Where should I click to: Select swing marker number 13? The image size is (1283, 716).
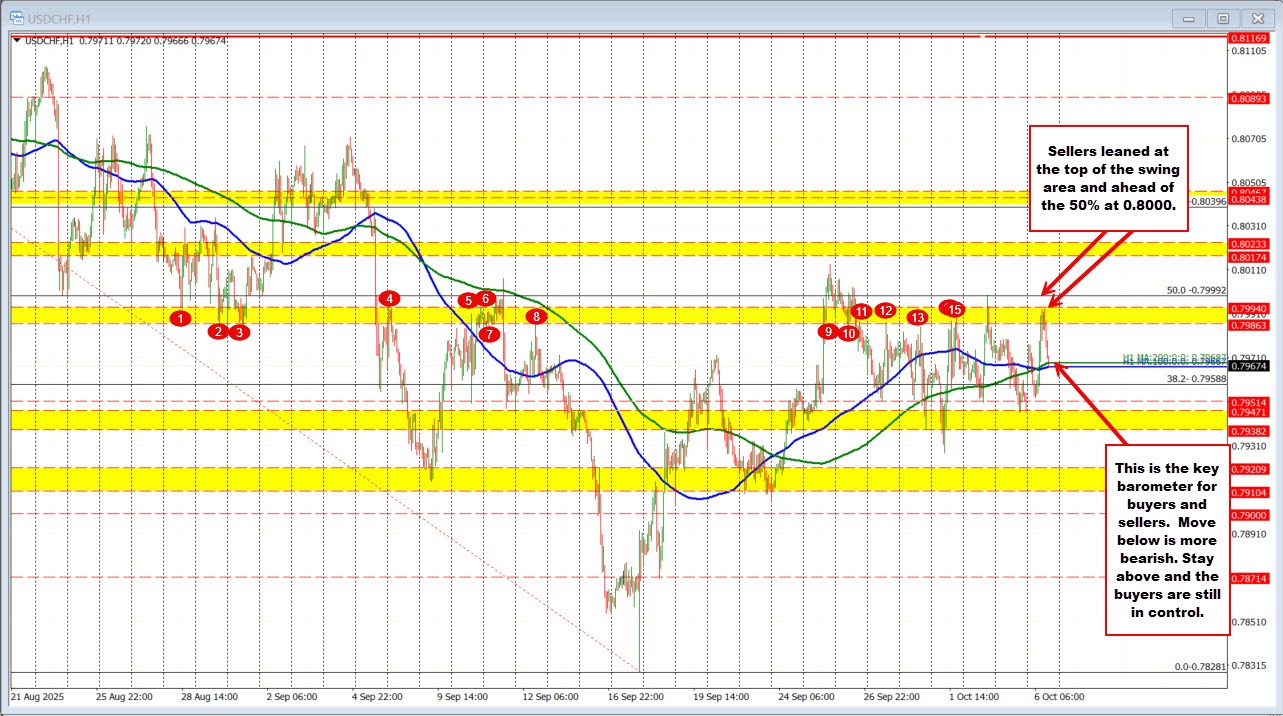pyautogui.click(x=916, y=317)
